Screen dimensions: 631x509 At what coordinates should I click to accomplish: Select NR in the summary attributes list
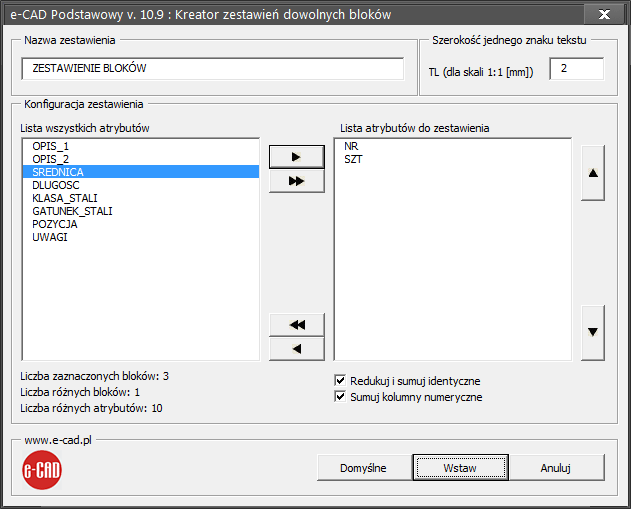coord(453,146)
